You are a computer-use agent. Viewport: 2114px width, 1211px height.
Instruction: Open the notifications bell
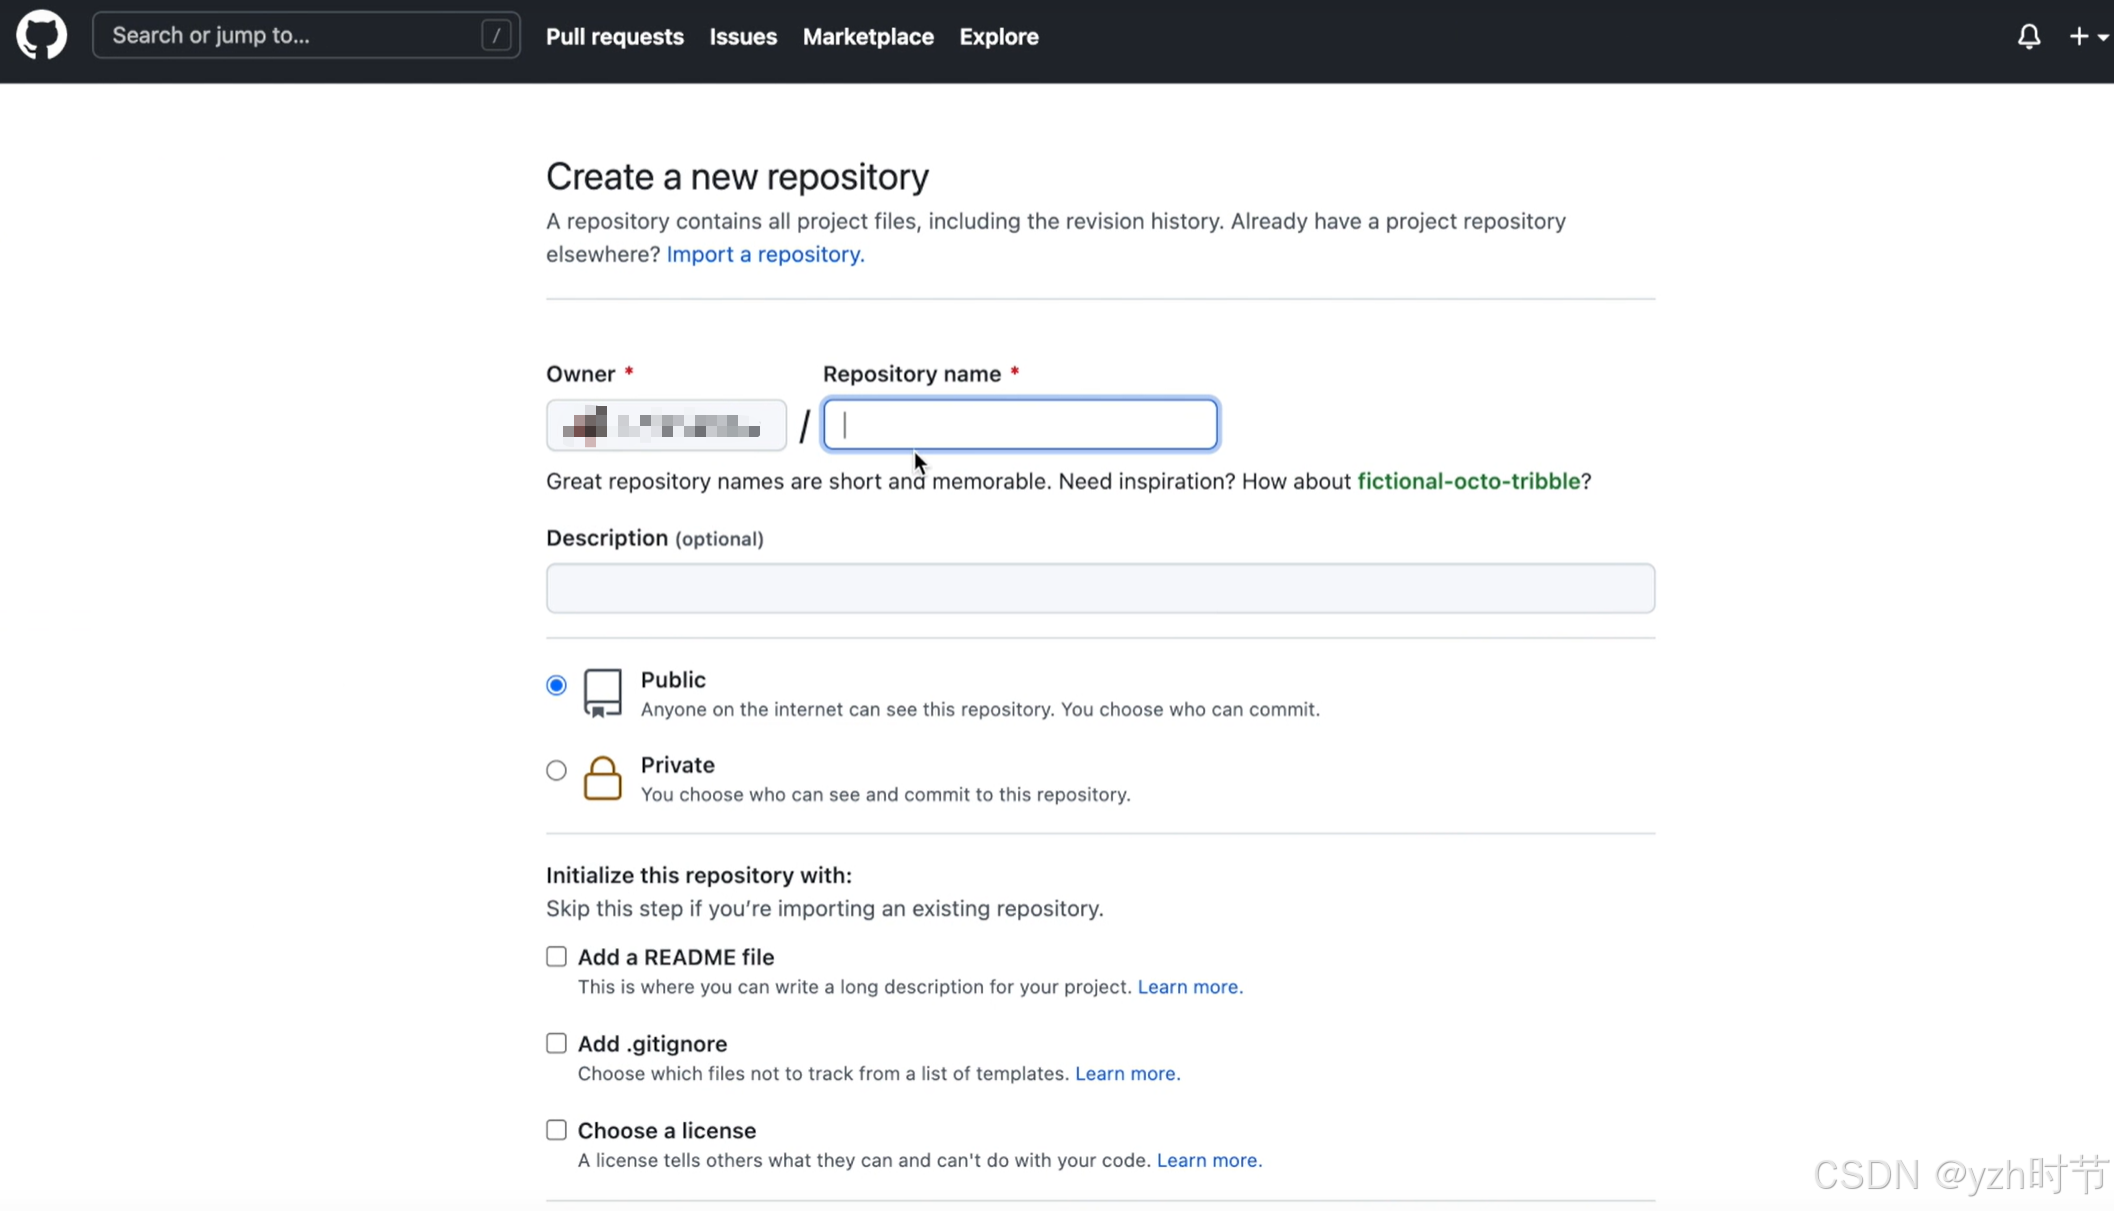tap(2028, 37)
